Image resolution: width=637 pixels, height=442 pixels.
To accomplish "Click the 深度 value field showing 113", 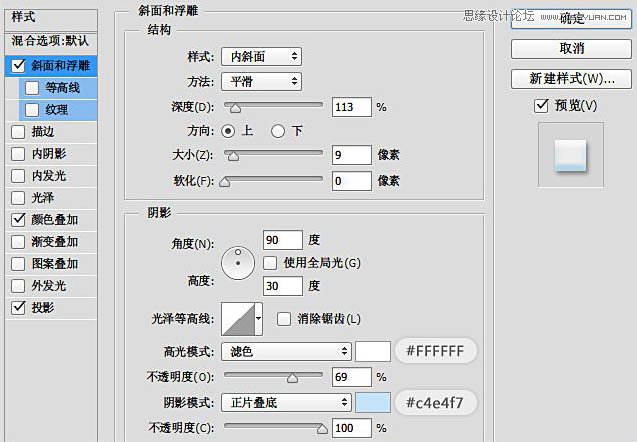I will (x=351, y=107).
